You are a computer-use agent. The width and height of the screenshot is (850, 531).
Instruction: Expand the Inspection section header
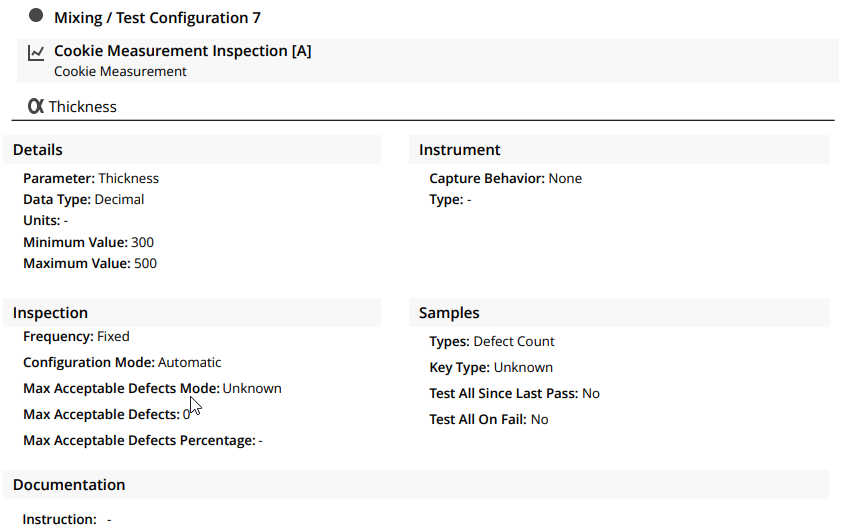coord(192,313)
